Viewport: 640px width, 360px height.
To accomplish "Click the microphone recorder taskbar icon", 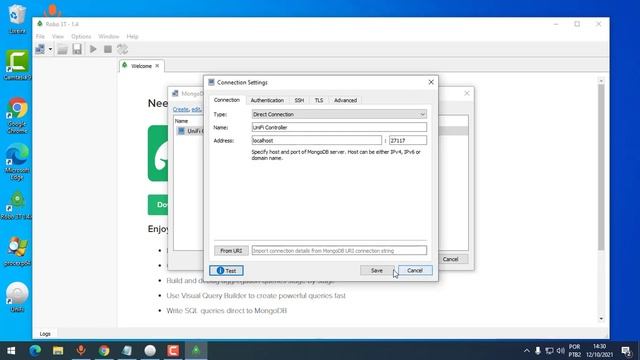I will (x=81, y=351).
